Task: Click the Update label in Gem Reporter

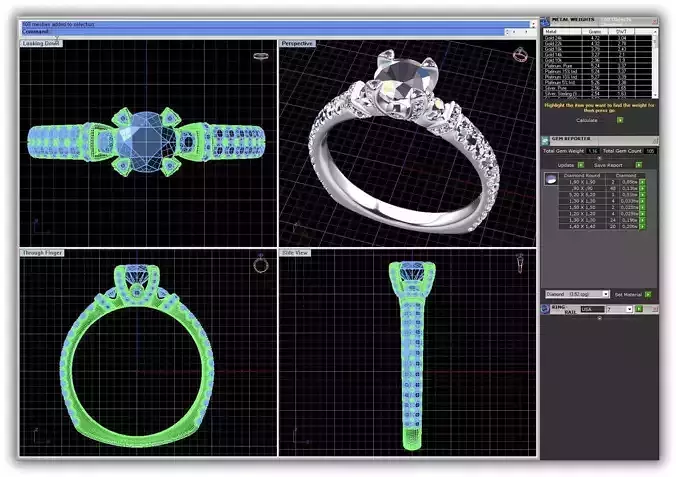Action: click(566, 165)
